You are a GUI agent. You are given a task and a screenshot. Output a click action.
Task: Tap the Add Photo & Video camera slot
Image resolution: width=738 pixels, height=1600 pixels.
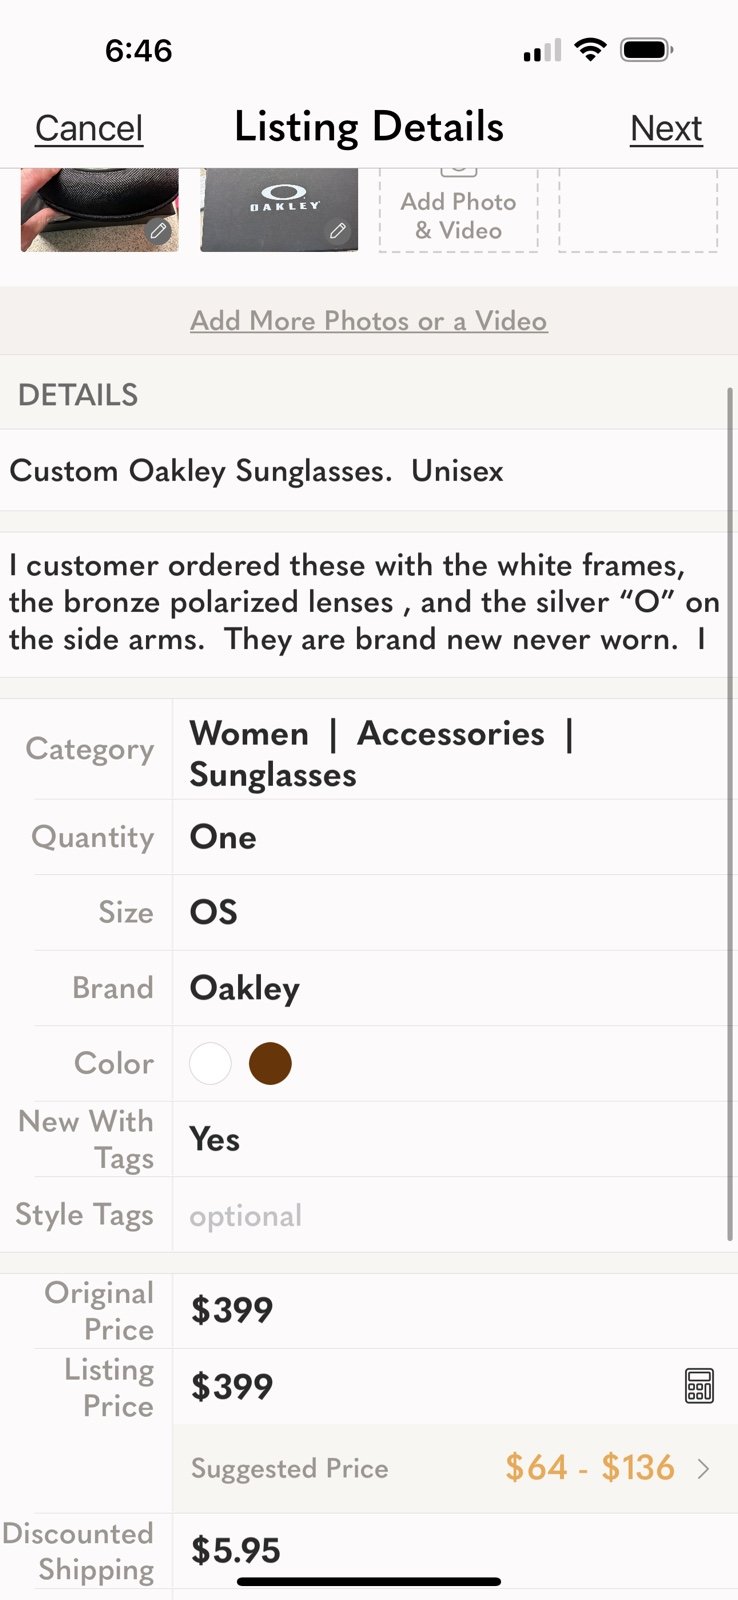pyautogui.click(x=458, y=210)
